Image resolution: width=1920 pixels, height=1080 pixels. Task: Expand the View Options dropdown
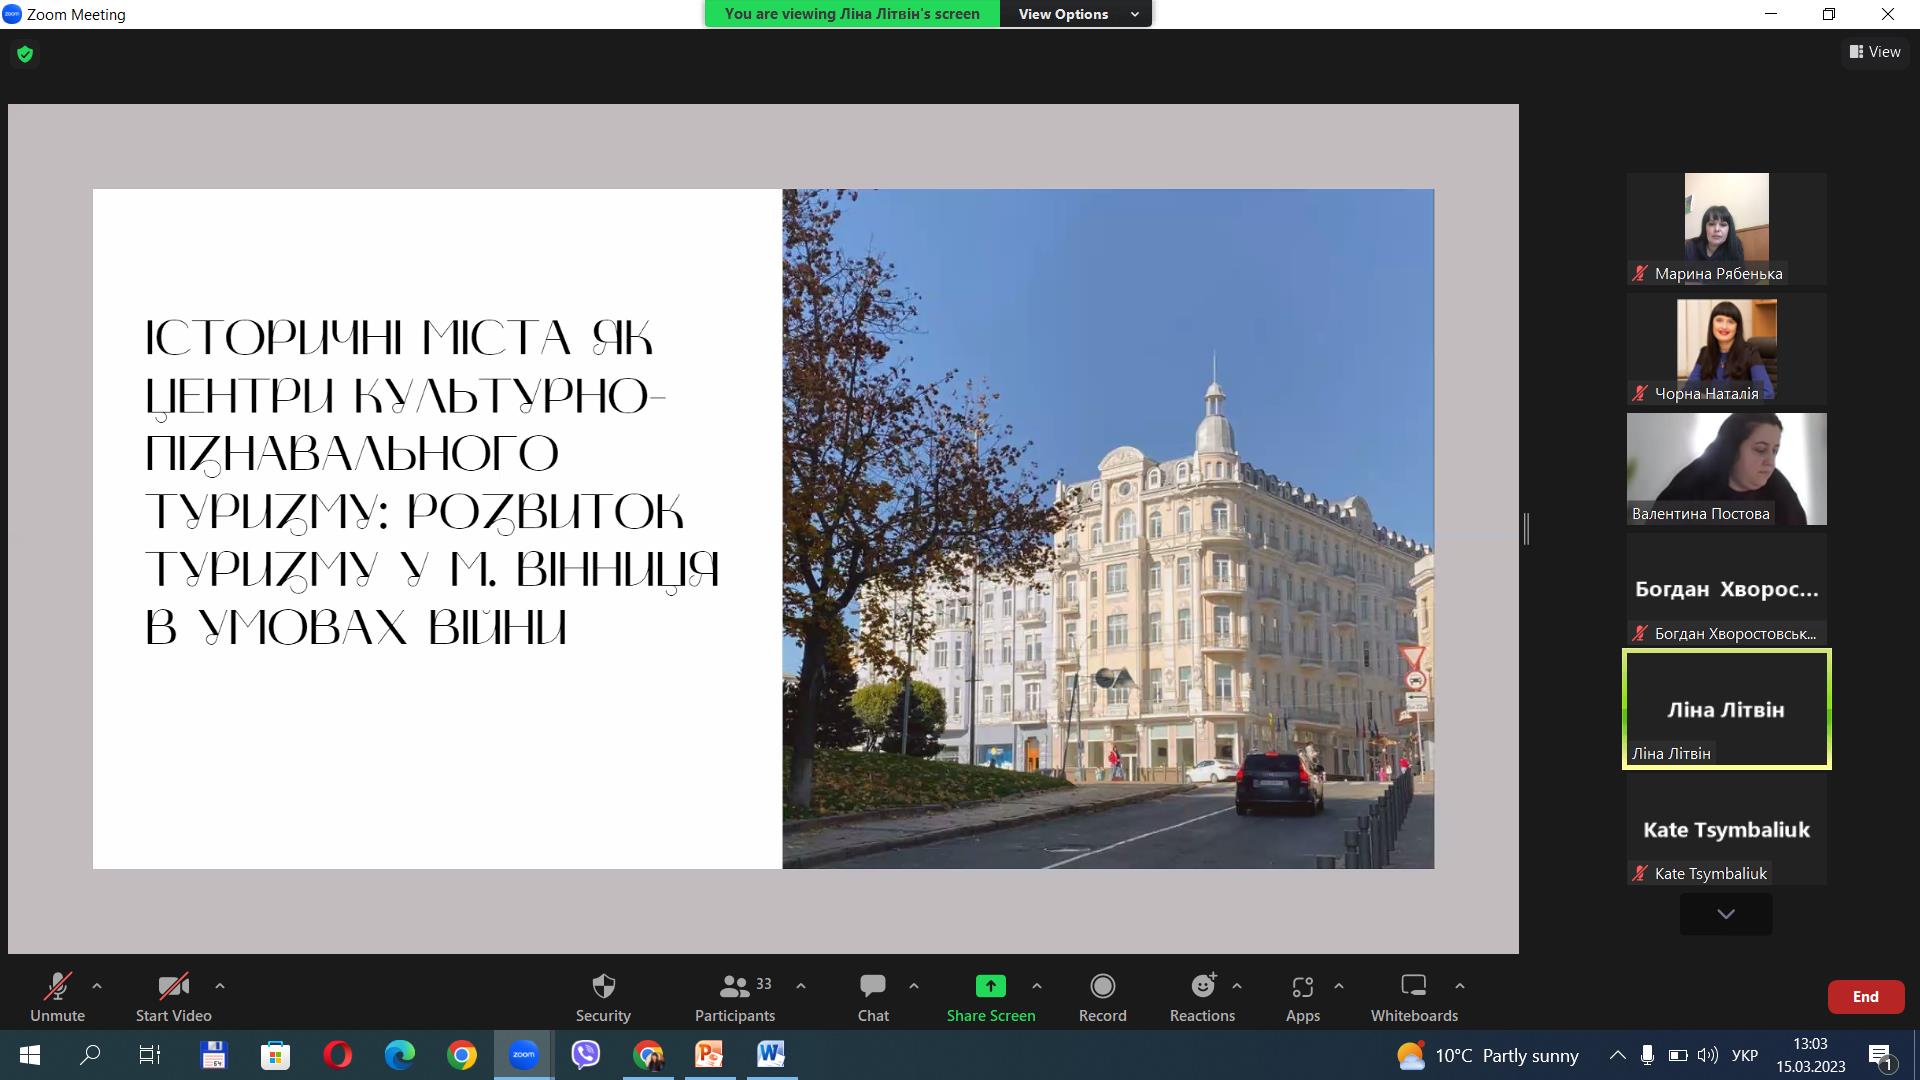(x=1075, y=14)
